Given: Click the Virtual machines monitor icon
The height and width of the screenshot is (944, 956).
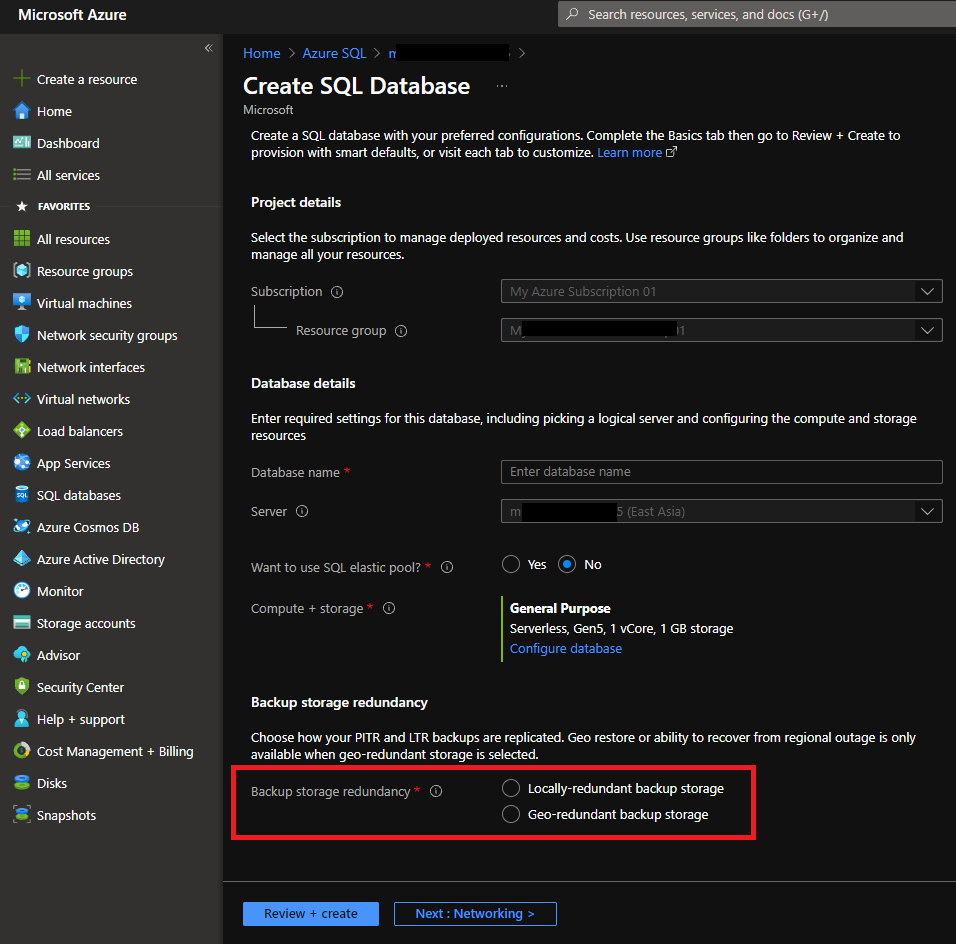Looking at the screenshot, I should click(x=22, y=302).
